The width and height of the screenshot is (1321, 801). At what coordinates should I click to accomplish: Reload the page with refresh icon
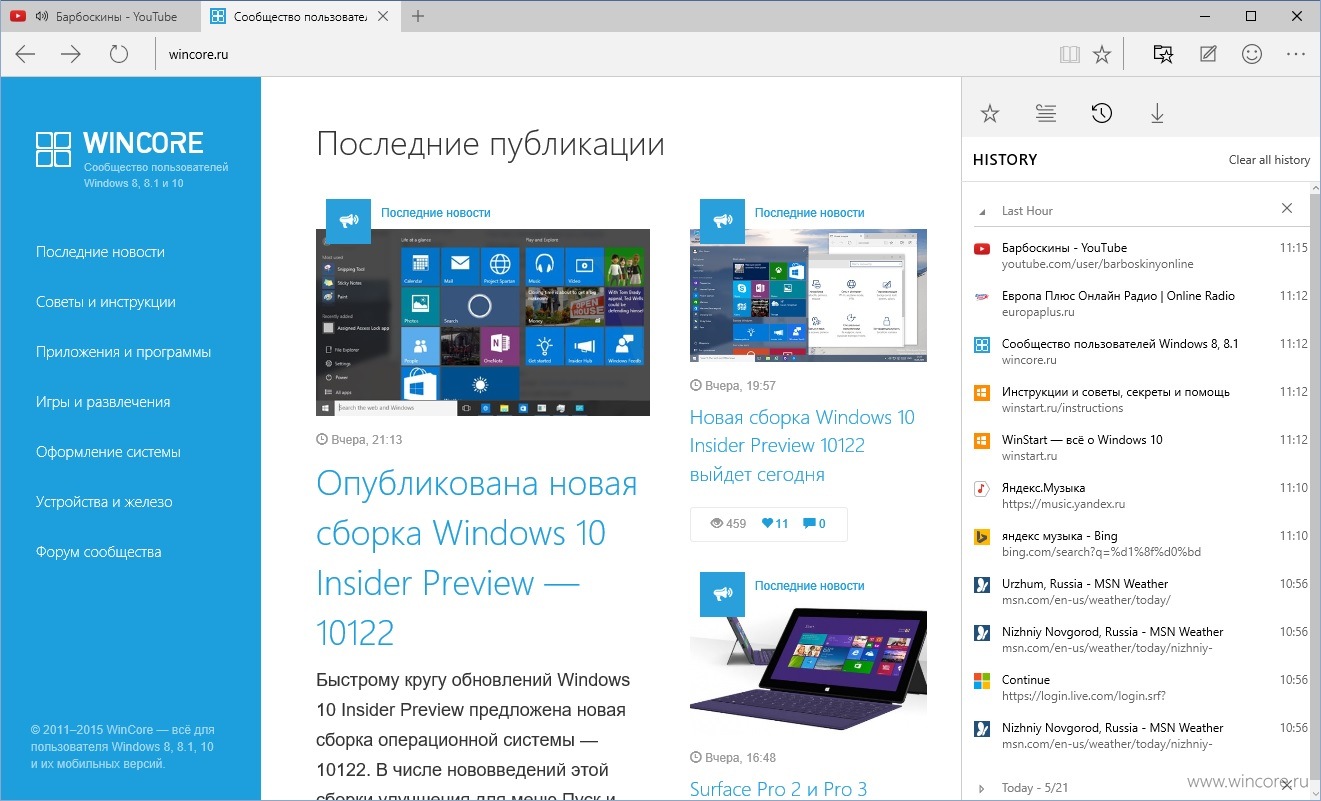coord(119,55)
